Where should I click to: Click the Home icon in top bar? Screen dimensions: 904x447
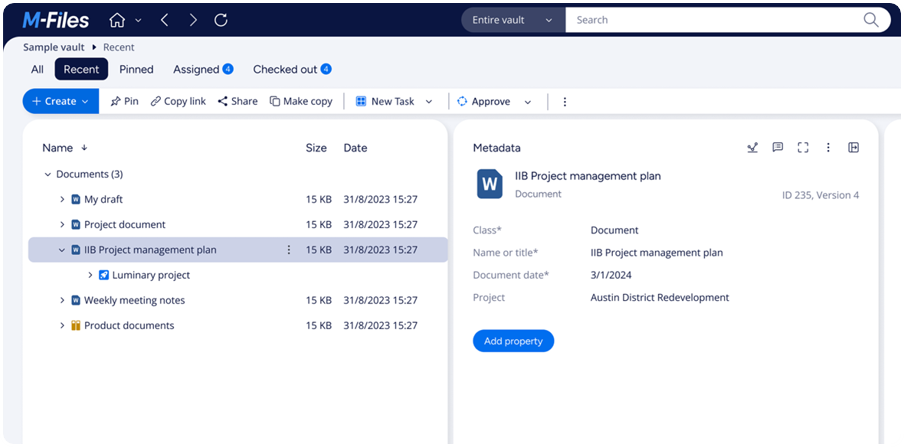tap(117, 20)
